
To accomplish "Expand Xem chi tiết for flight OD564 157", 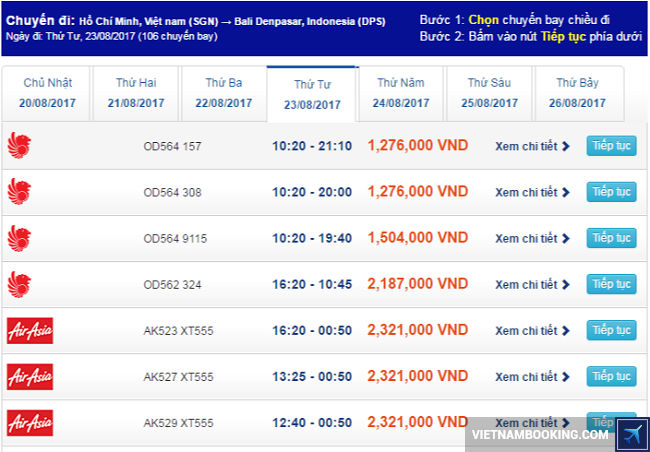I will click(532, 146).
